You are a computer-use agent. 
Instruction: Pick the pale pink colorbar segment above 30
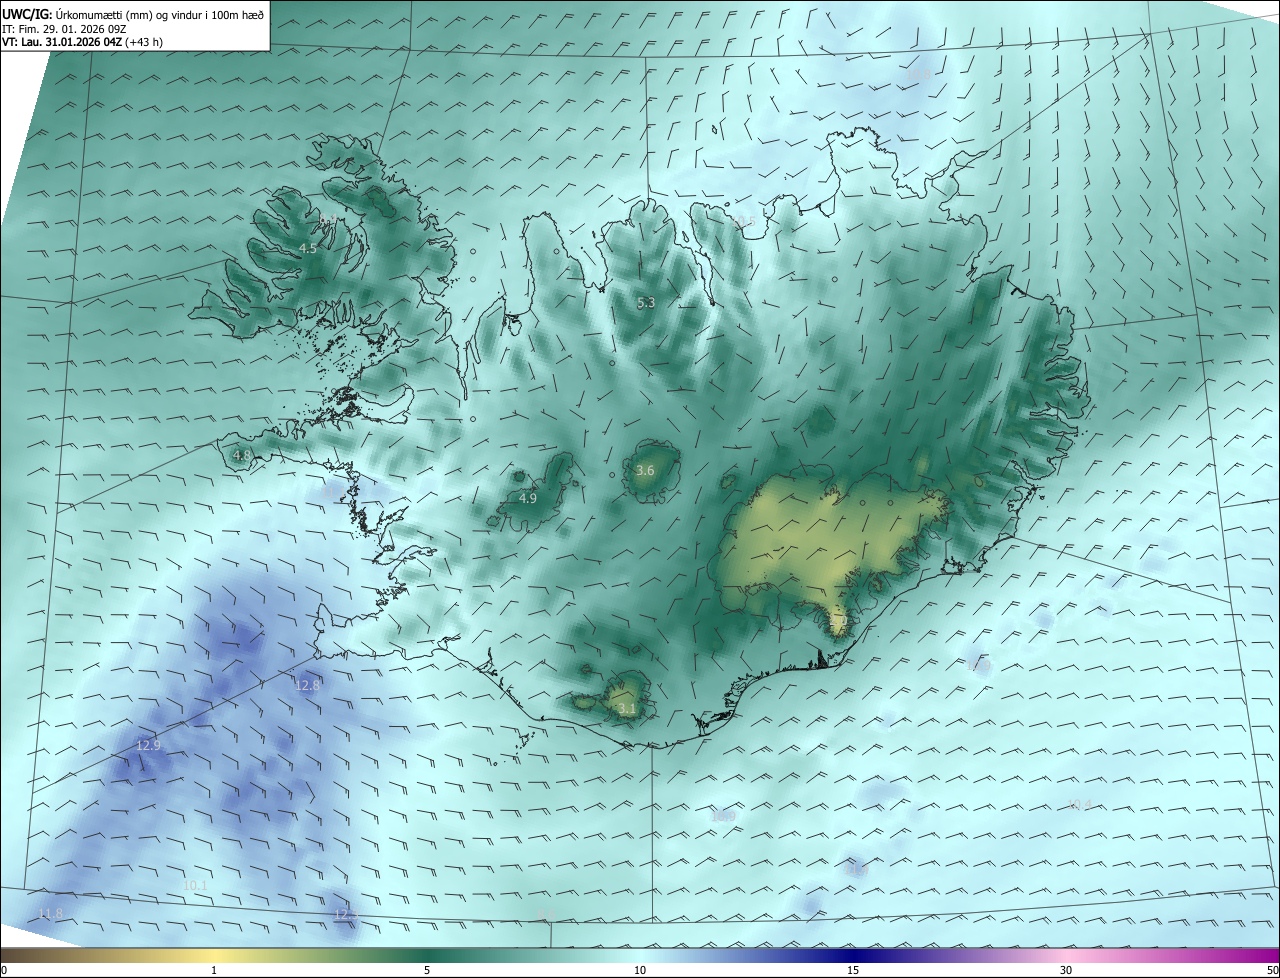[1066, 955]
